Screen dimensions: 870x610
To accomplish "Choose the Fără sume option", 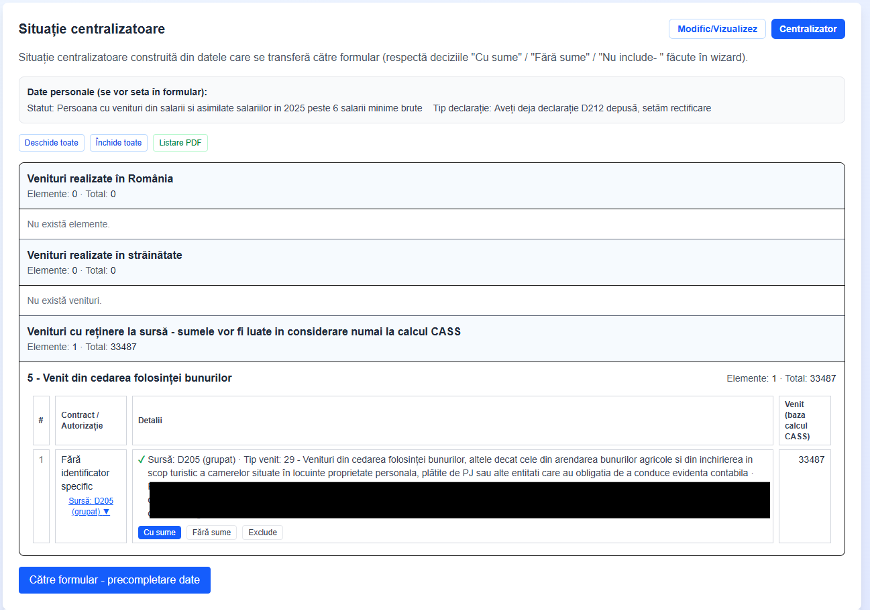I will tap(211, 532).
